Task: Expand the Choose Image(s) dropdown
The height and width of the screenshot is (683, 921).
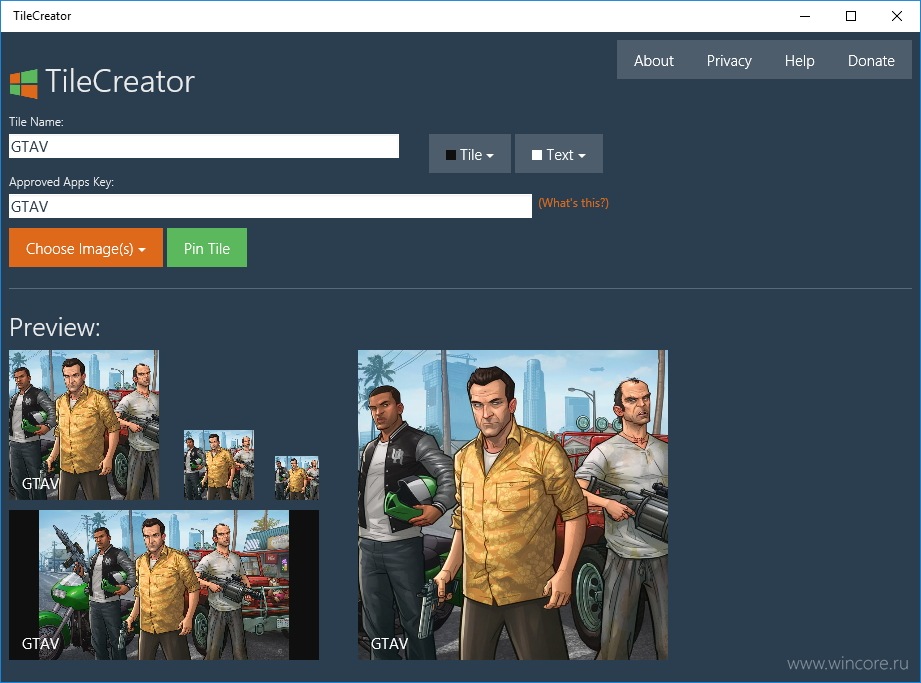Action: [86, 248]
